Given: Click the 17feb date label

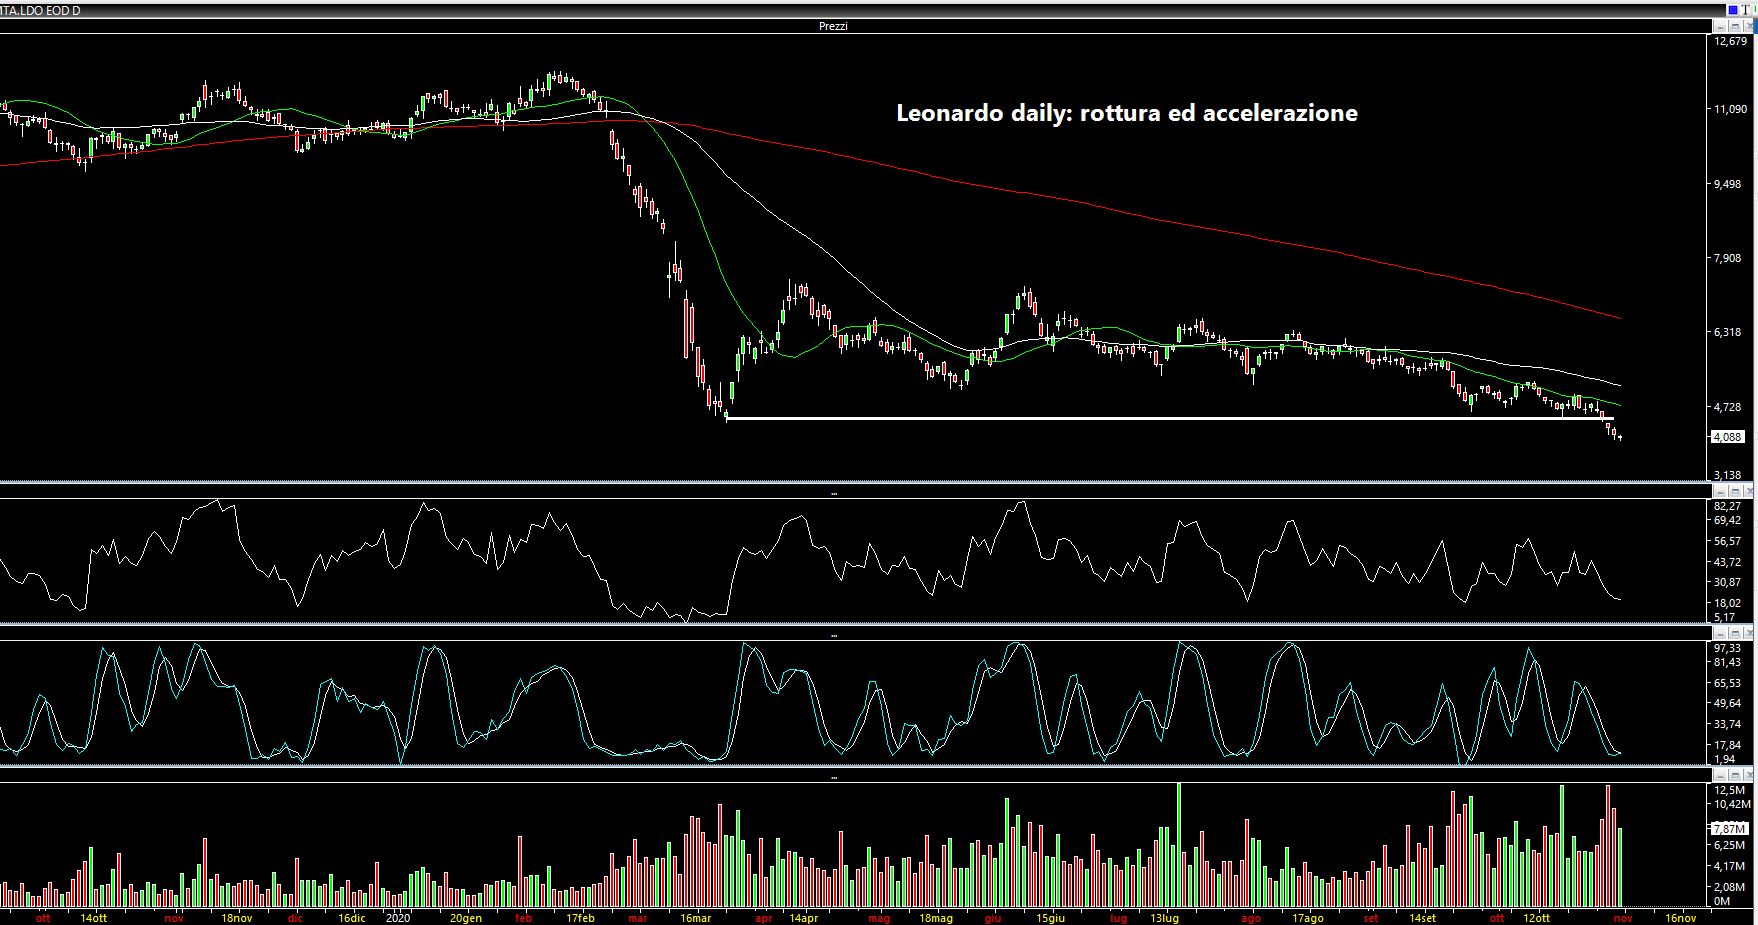Looking at the screenshot, I should (x=580, y=917).
